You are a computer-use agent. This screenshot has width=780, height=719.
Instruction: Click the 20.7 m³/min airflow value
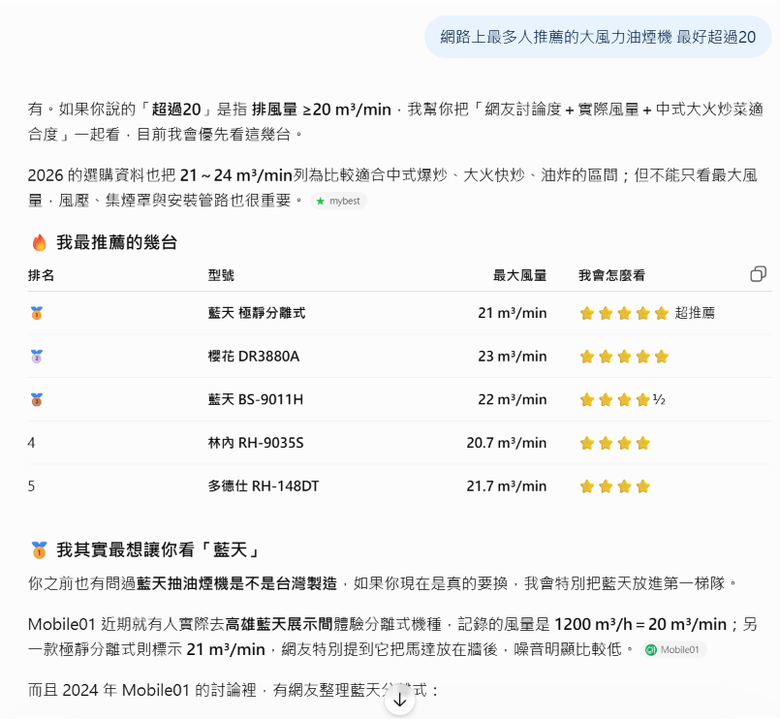tap(506, 443)
